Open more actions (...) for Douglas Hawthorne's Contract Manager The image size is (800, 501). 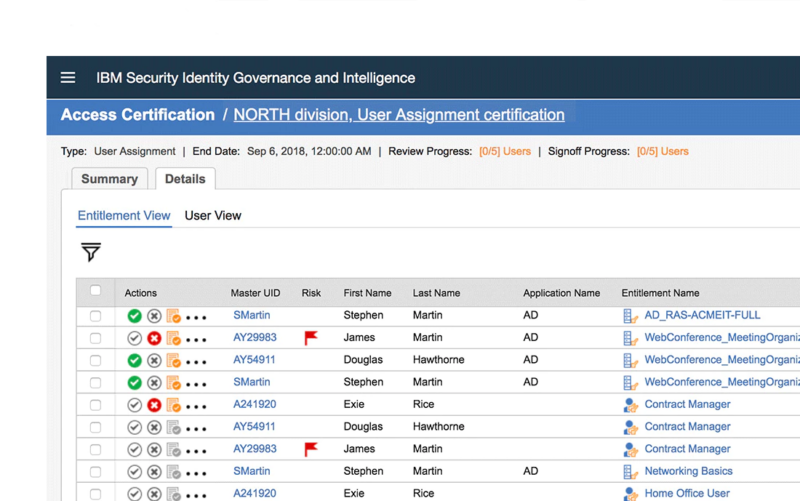(x=196, y=429)
